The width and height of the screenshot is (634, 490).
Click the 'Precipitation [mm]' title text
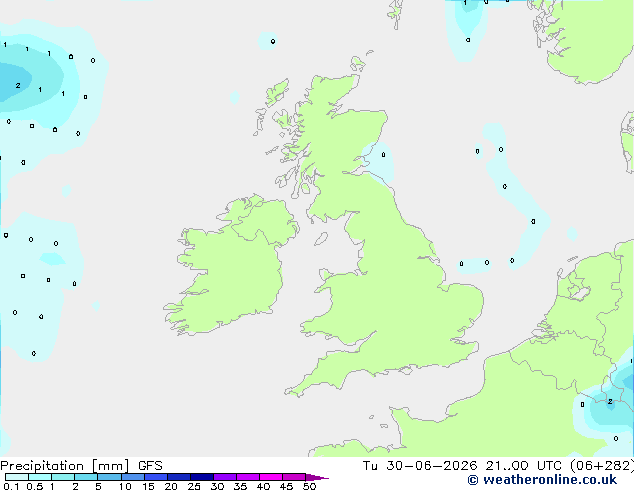[x=65, y=466]
